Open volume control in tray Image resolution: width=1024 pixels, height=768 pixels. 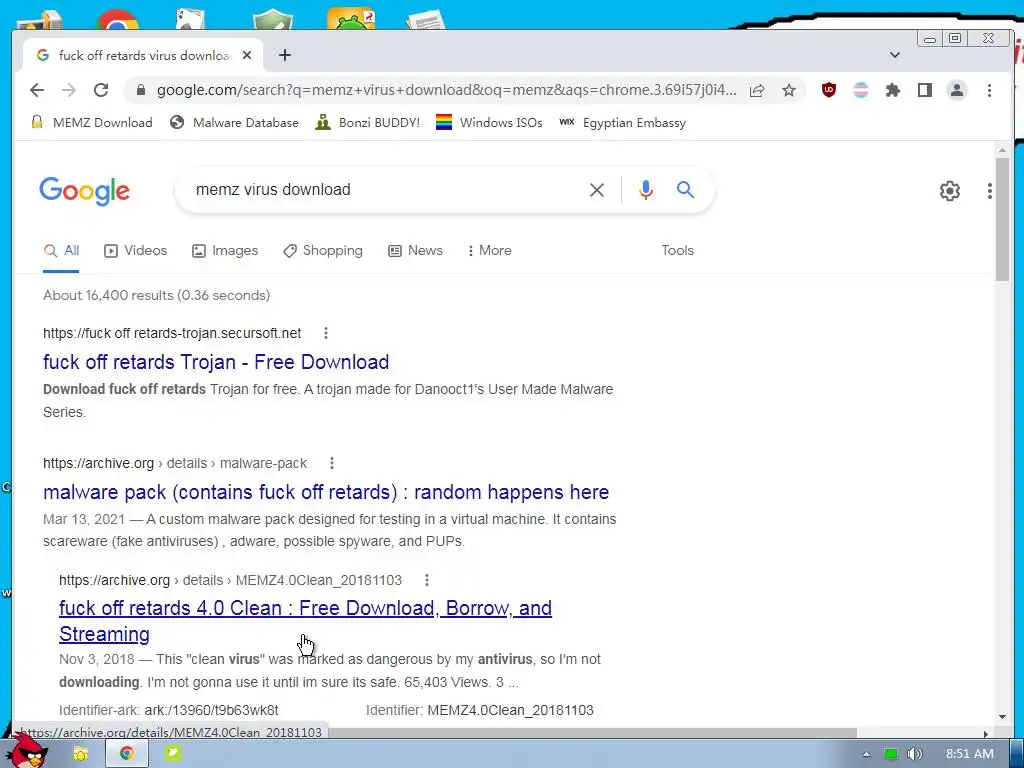point(915,754)
